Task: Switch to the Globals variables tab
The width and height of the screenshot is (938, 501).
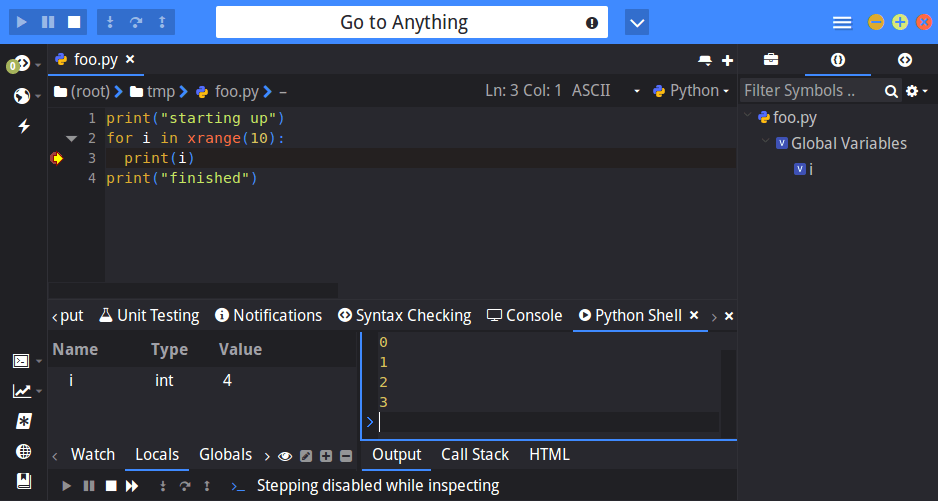Action: pyautogui.click(x=226, y=455)
